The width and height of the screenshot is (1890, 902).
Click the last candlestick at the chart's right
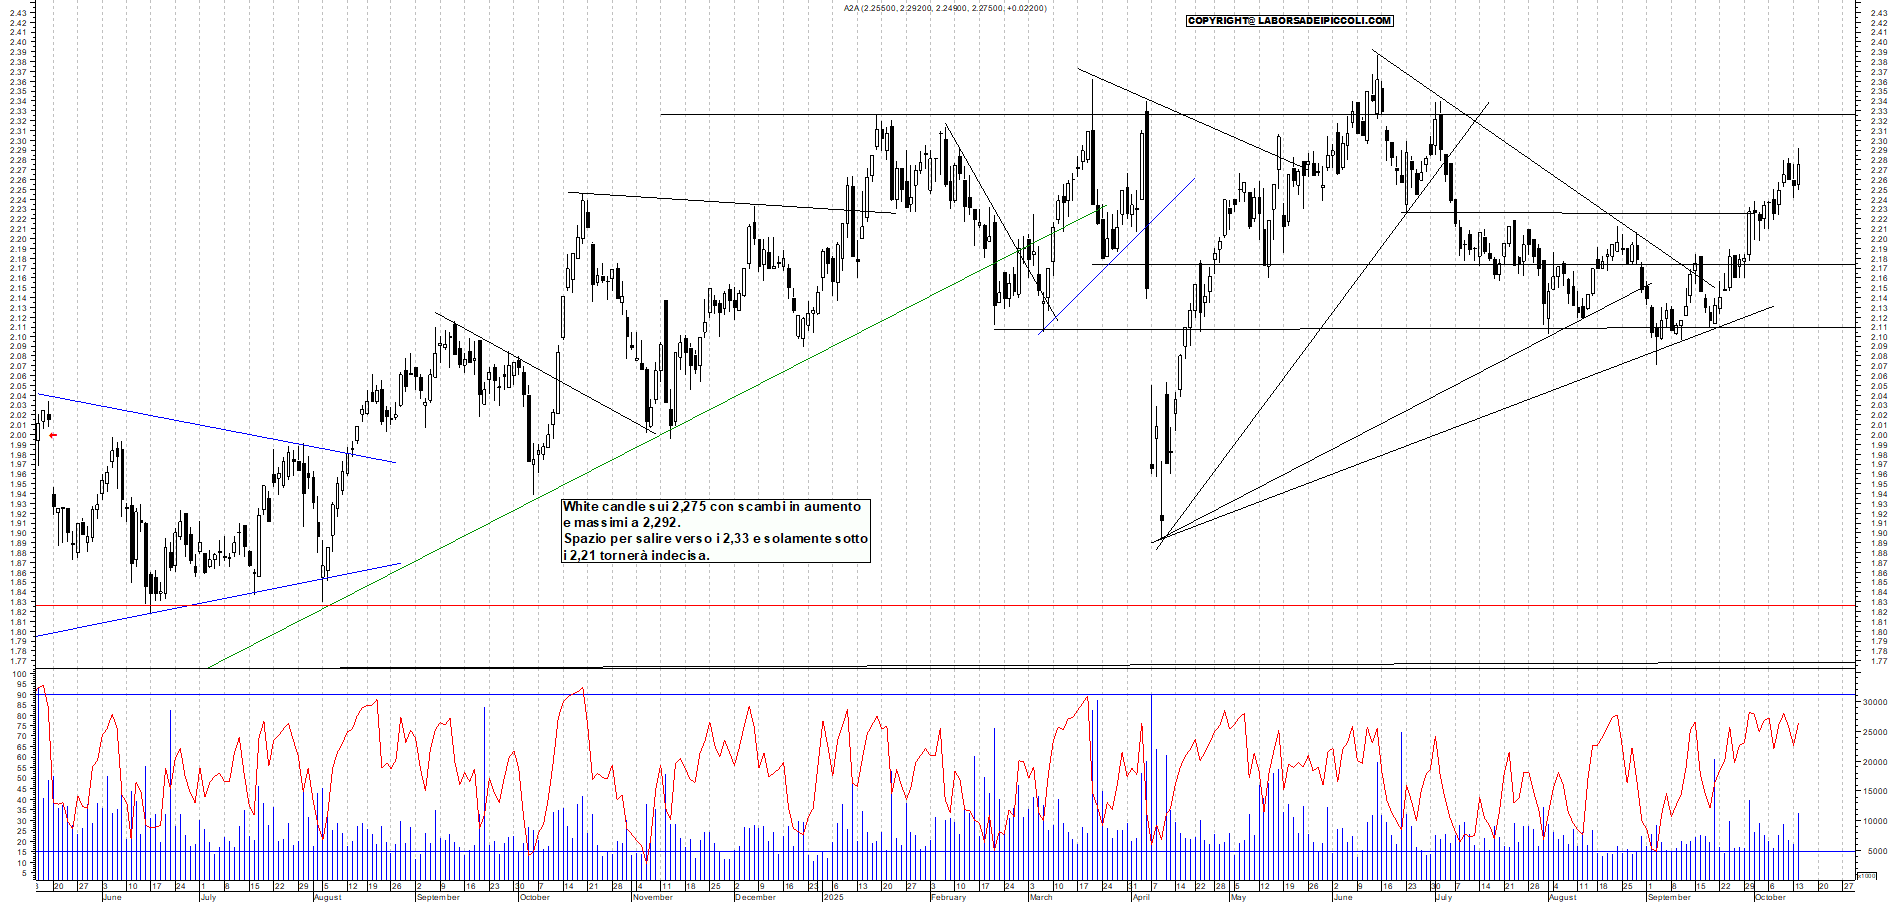coord(1797,176)
